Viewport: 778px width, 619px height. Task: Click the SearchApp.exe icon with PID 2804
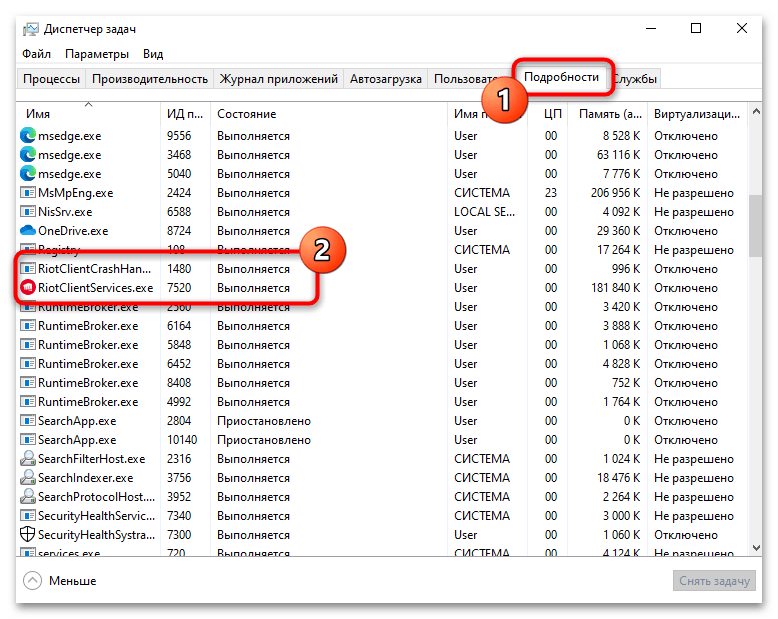click(28, 421)
